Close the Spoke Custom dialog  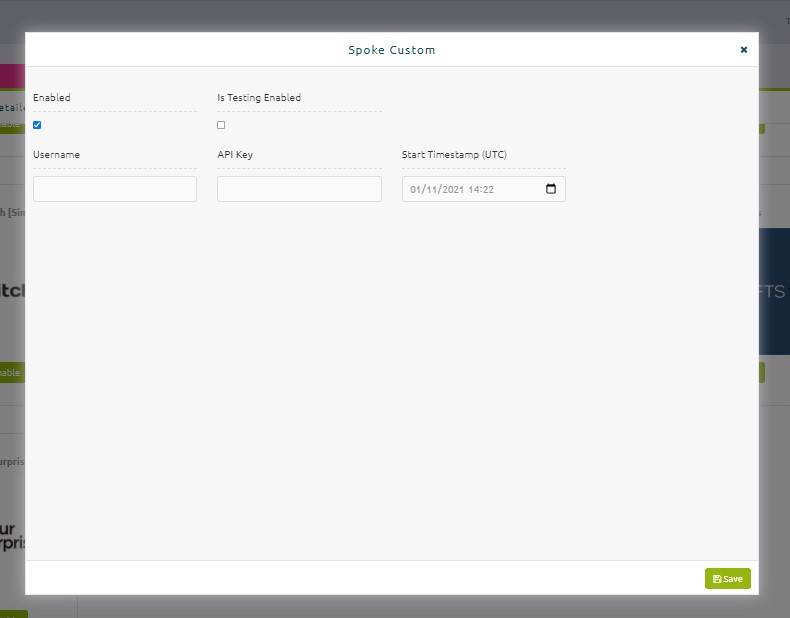tap(743, 49)
